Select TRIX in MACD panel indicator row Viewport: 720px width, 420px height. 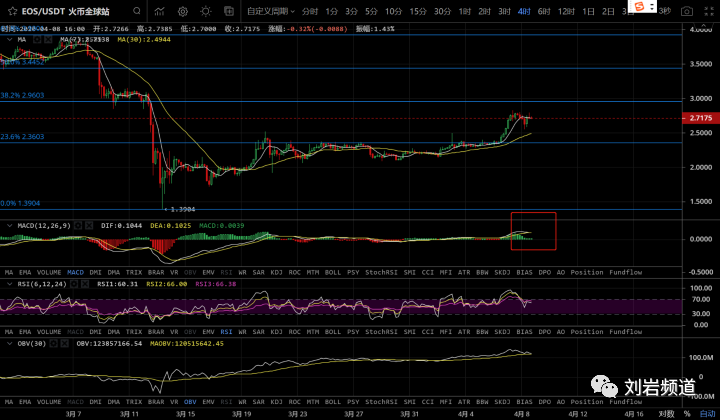[134, 272]
